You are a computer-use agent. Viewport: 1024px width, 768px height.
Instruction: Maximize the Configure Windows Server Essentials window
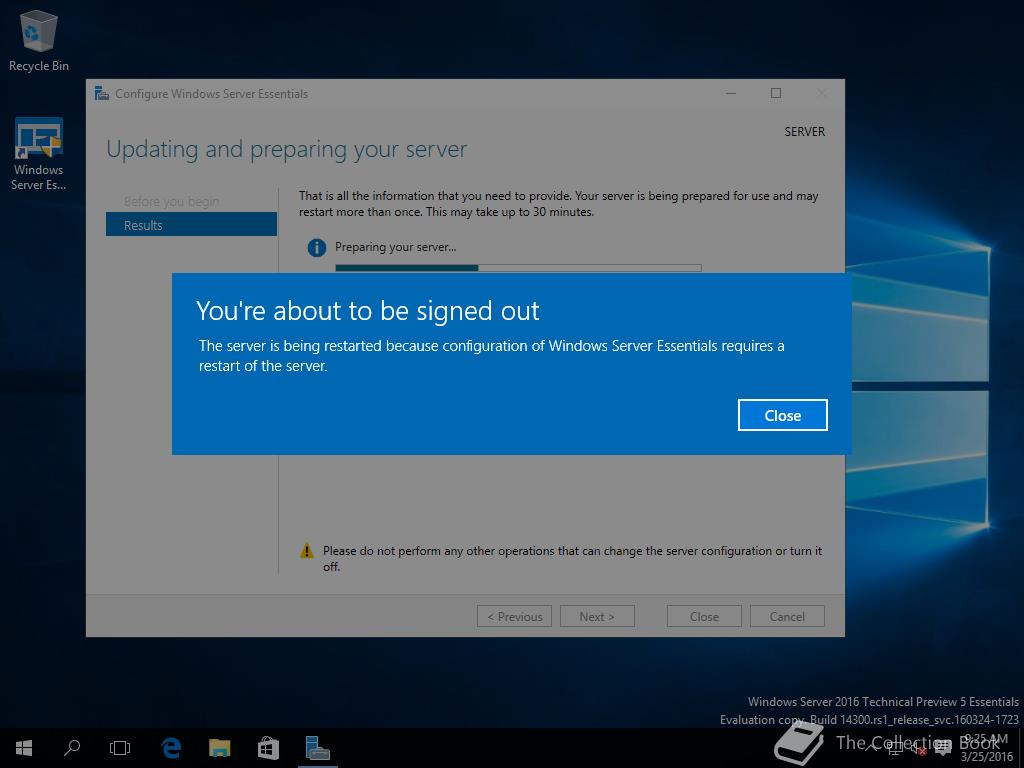[776, 93]
